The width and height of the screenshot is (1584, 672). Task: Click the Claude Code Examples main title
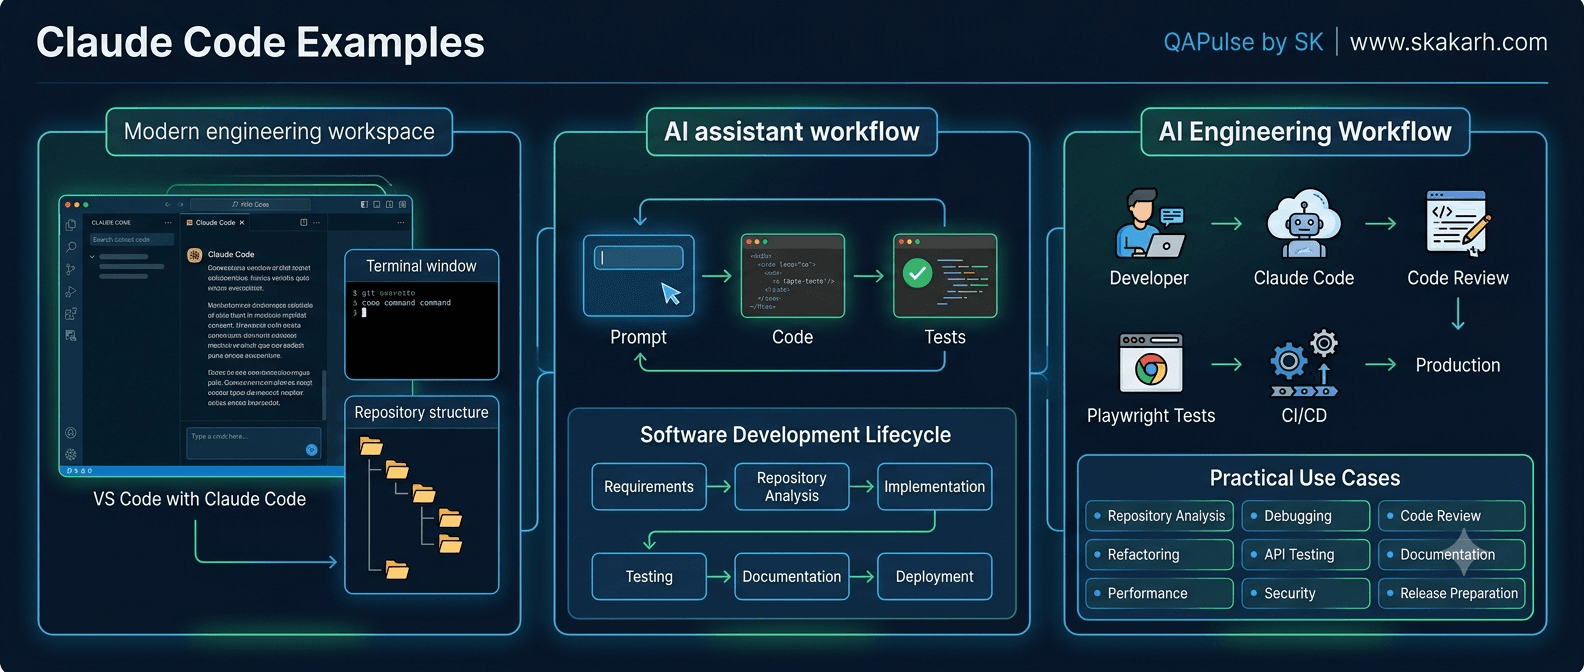tap(260, 43)
